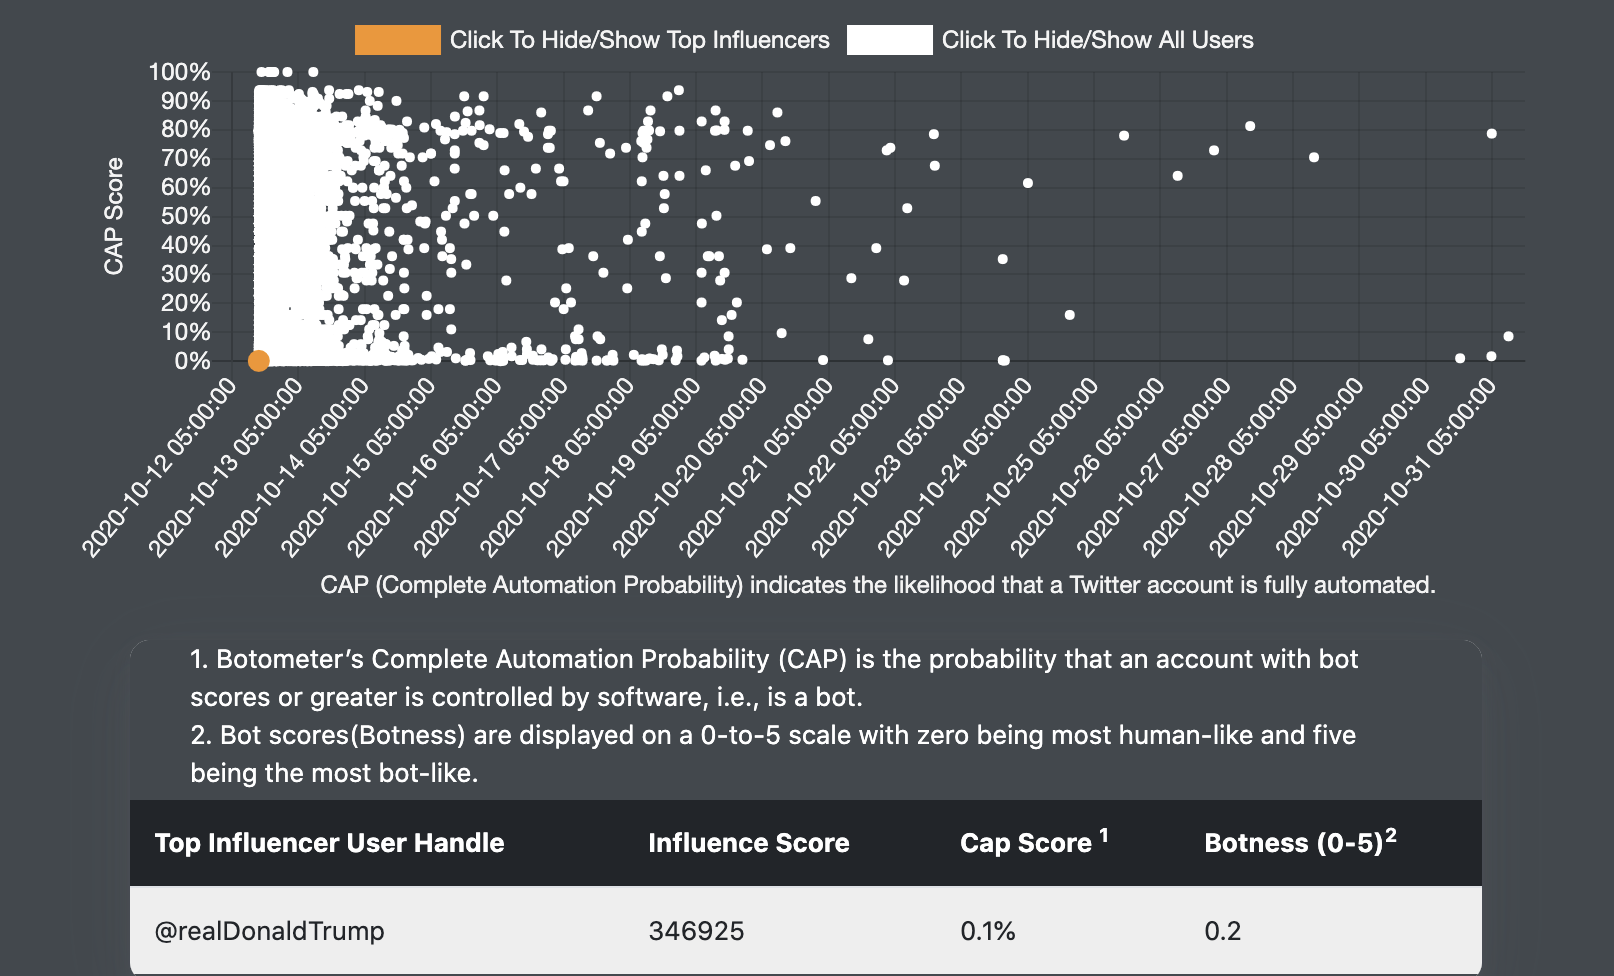The image size is (1614, 976).
Task: Toggle 'Click To Hide/Show All Users' legend label
Action: pos(1097,40)
